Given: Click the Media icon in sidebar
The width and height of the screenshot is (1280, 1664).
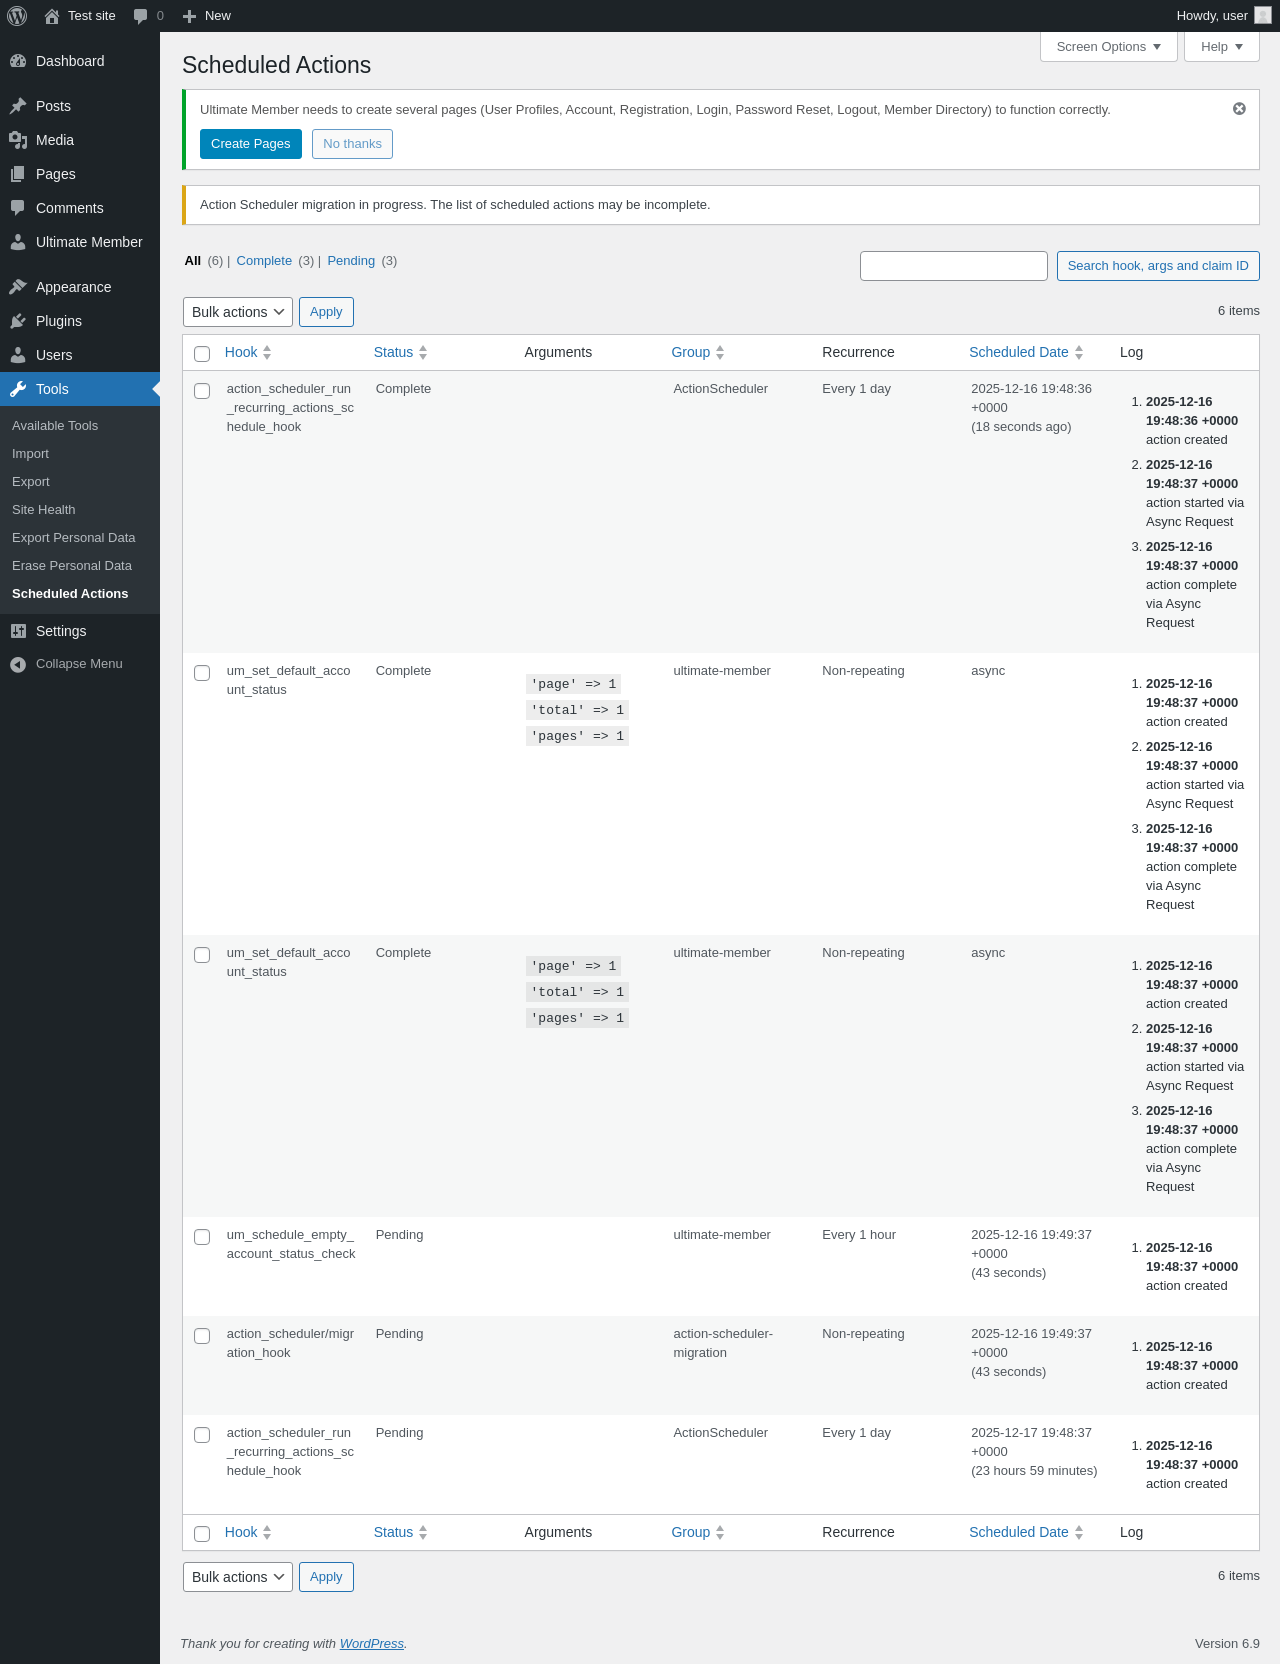Looking at the screenshot, I should [x=18, y=140].
